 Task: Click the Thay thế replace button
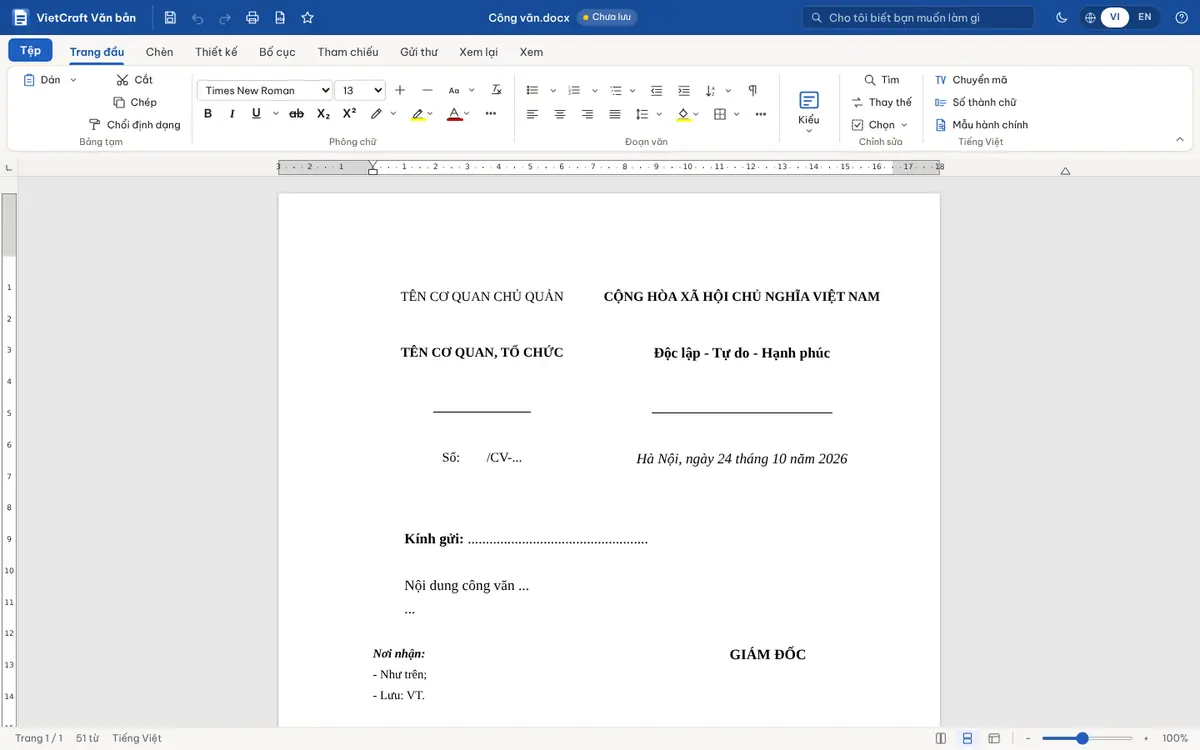click(x=882, y=102)
